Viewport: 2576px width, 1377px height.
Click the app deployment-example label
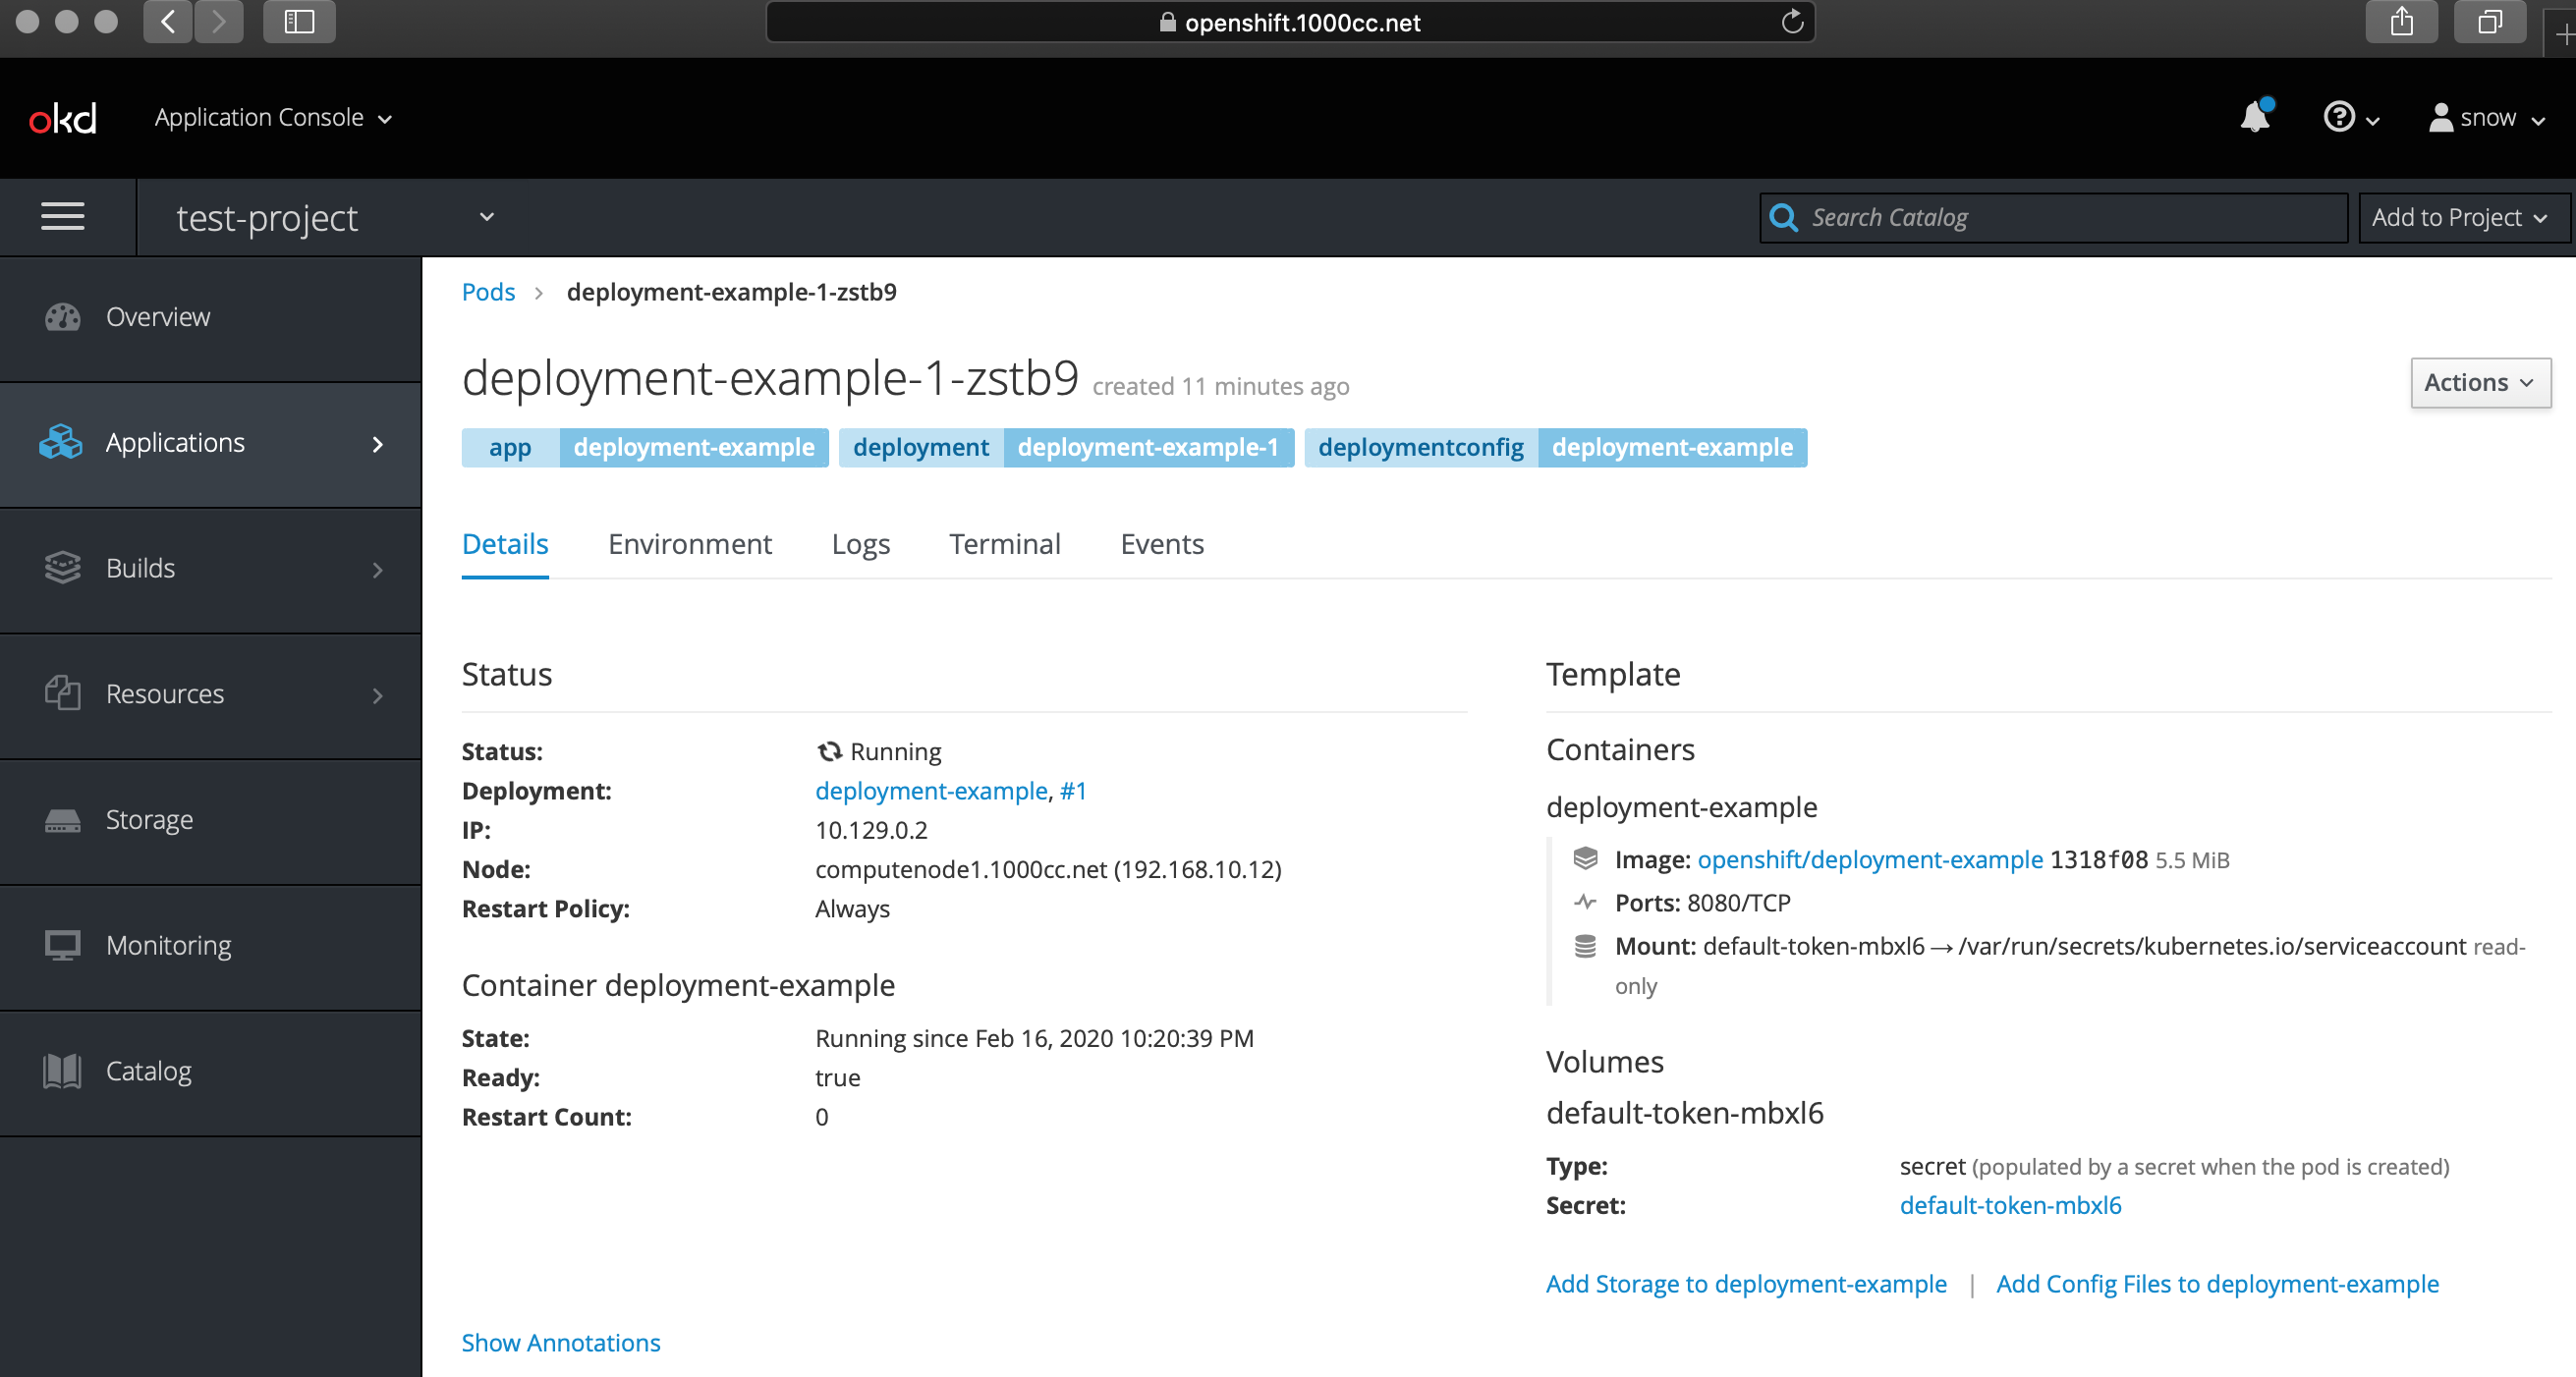pos(645,447)
